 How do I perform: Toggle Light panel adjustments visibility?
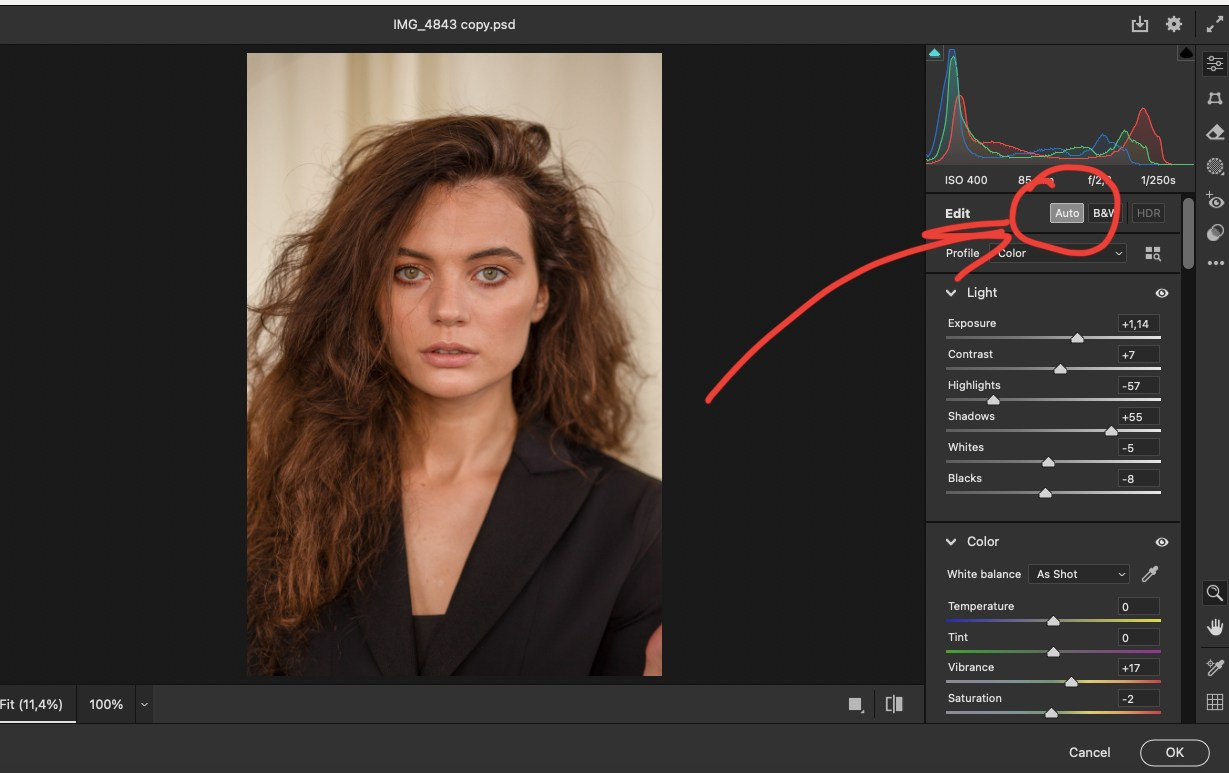click(1161, 292)
